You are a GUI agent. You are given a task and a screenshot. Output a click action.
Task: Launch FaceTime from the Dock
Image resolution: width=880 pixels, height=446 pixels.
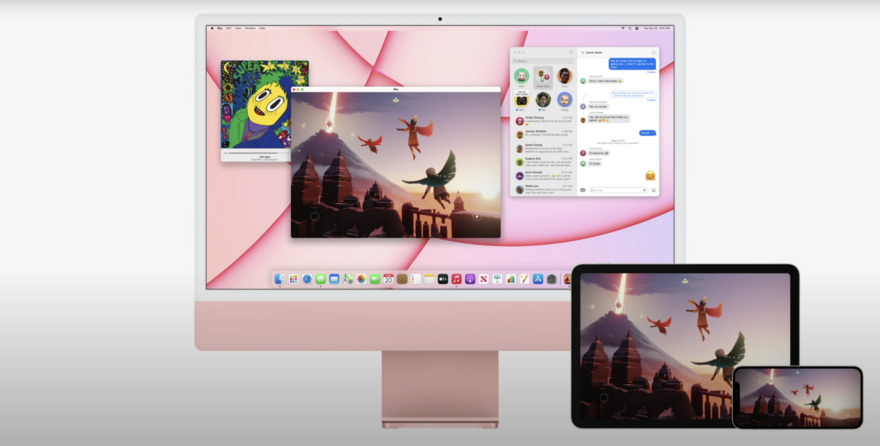coord(375,279)
